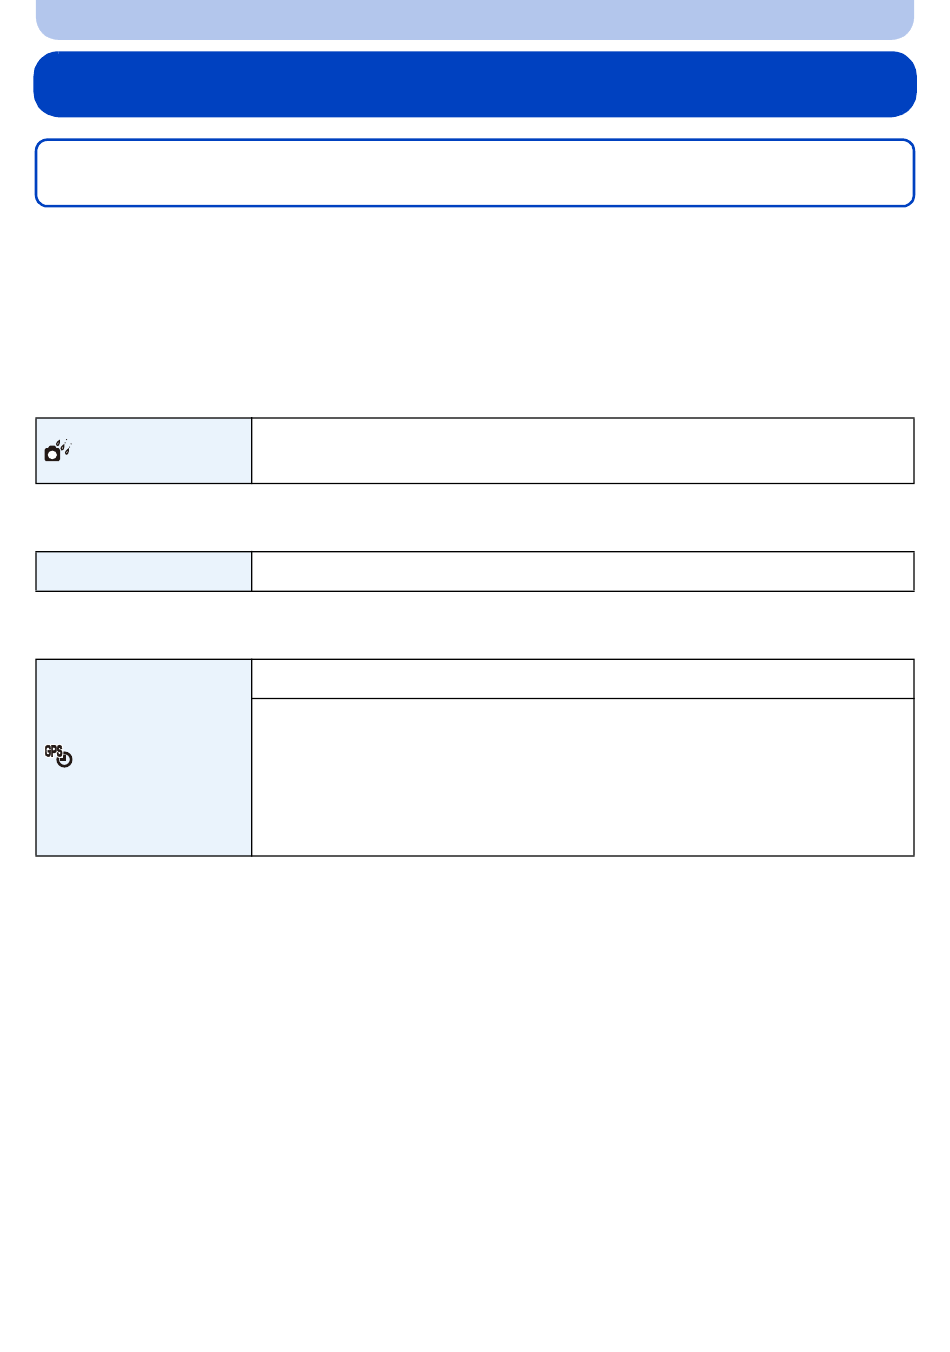Click the shaded cell containing the camera icon
Screen dimensions: 950x1352
[144, 451]
